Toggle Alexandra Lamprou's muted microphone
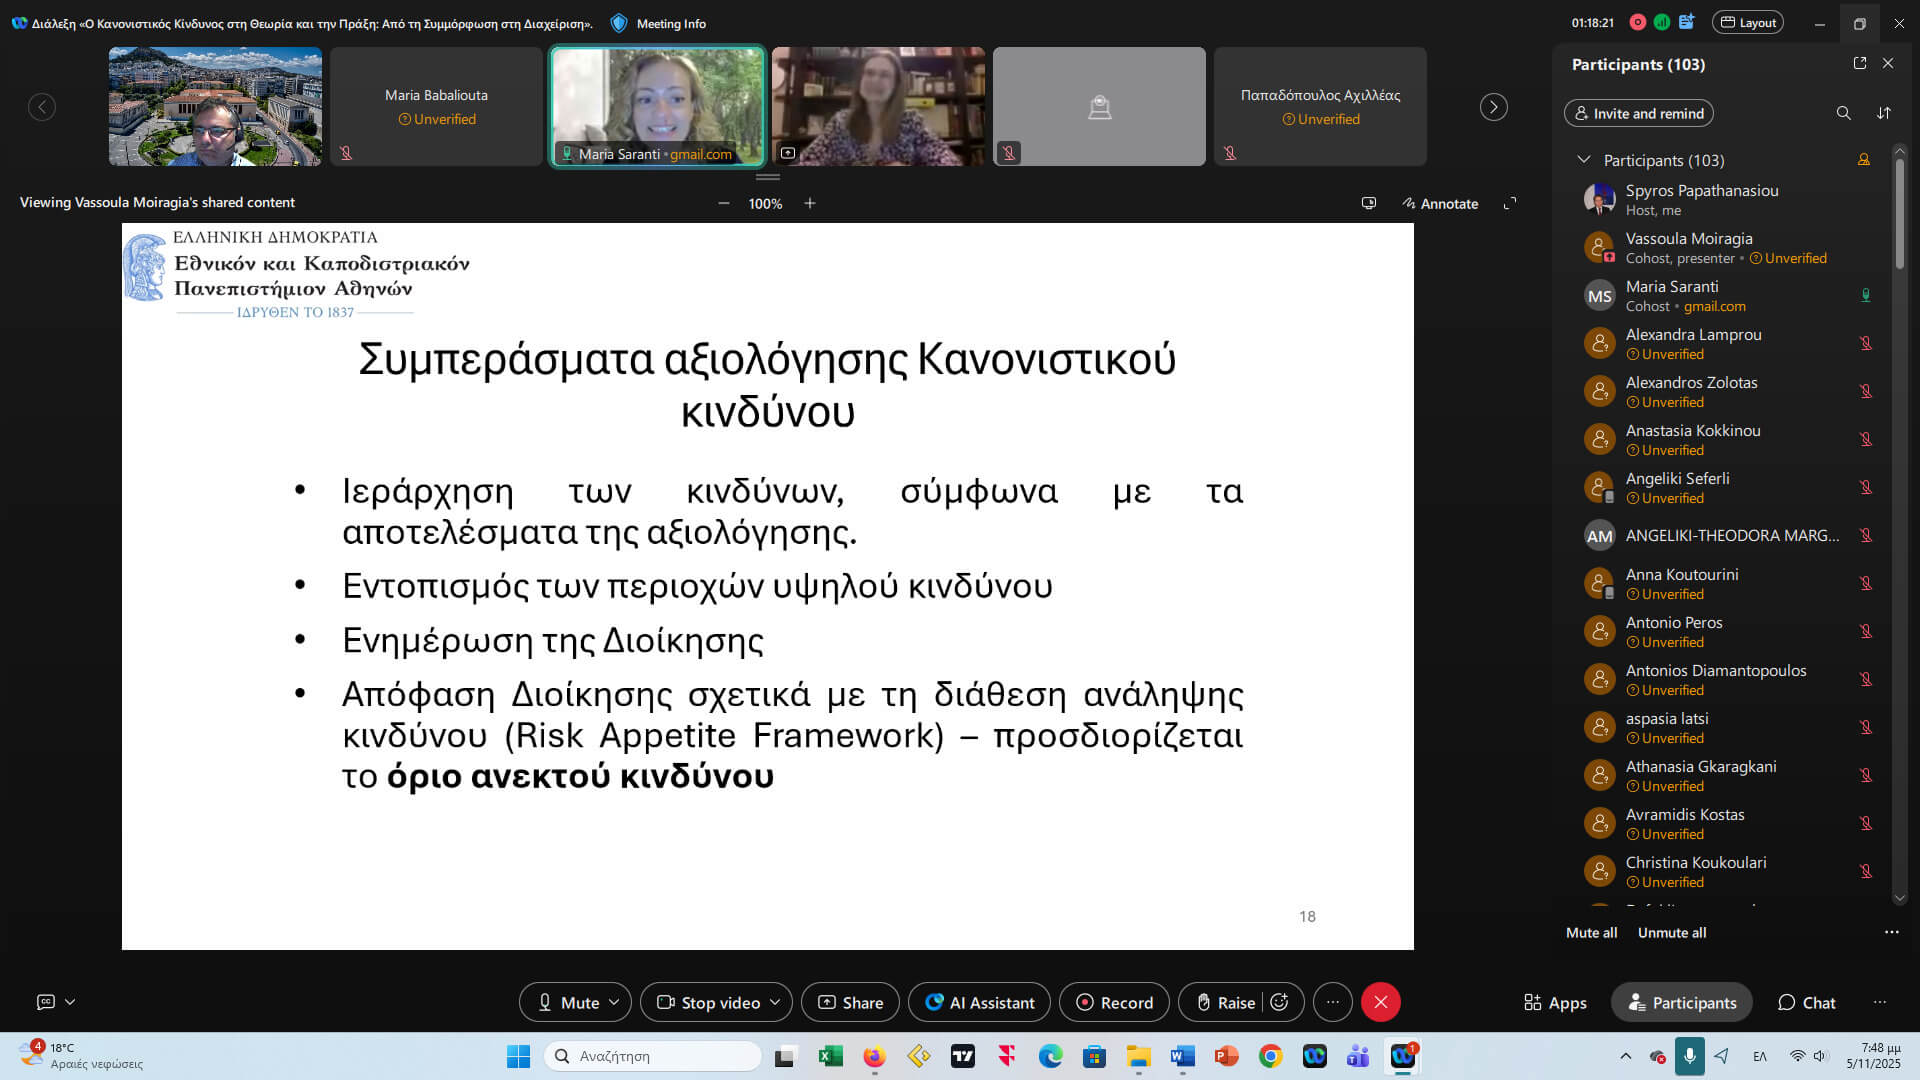 coord(1865,343)
